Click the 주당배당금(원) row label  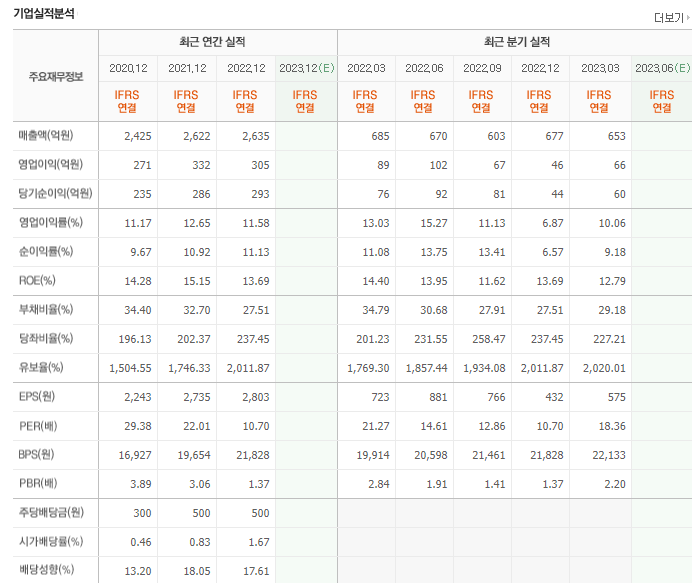pos(51,512)
